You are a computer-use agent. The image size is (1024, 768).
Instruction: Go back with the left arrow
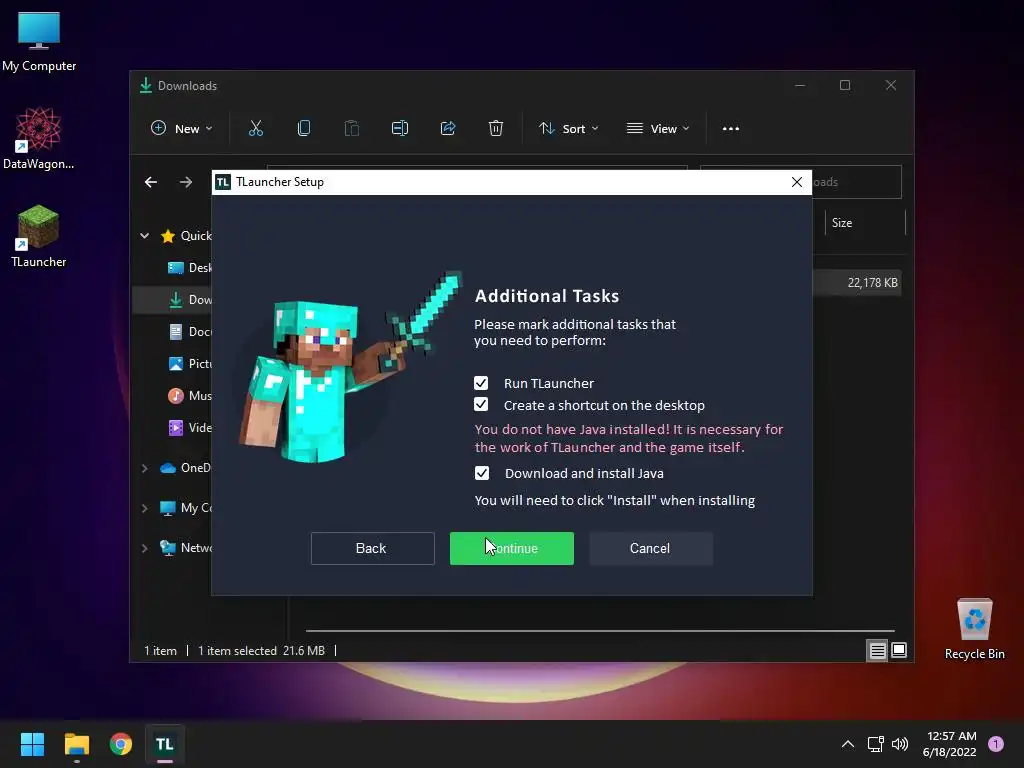click(x=151, y=182)
